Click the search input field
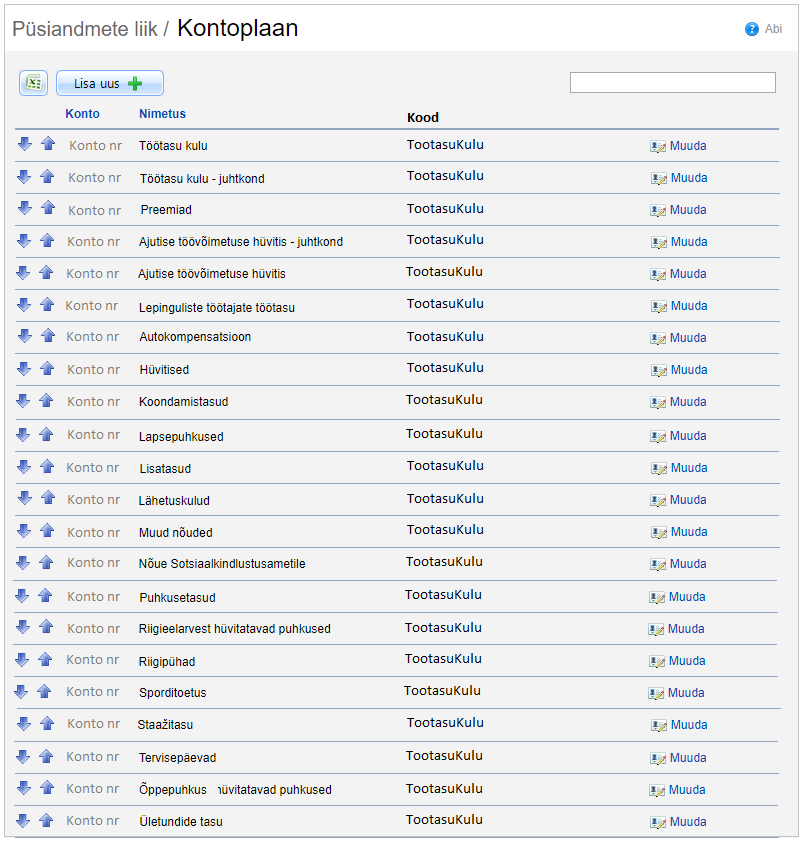 (672, 83)
